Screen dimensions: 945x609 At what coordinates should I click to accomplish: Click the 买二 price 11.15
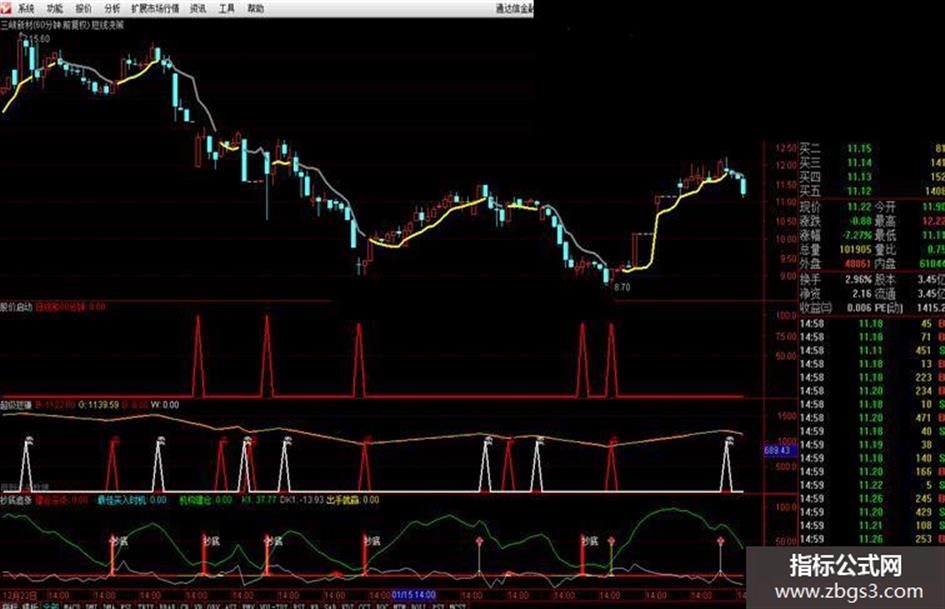pos(859,148)
